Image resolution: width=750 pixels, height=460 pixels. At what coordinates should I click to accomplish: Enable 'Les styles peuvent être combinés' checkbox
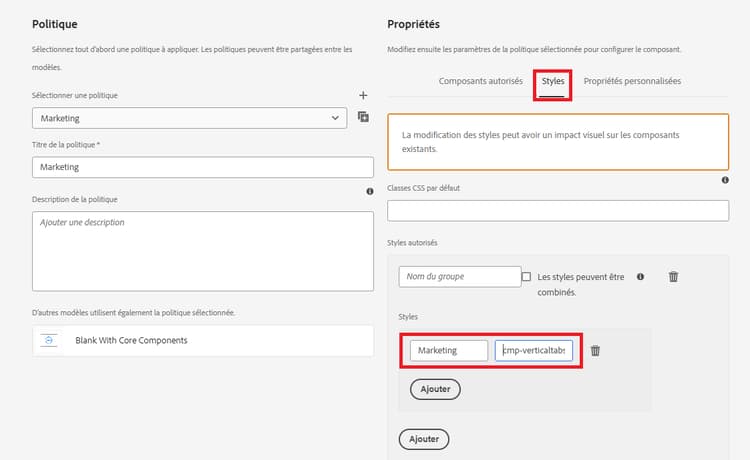click(x=527, y=277)
